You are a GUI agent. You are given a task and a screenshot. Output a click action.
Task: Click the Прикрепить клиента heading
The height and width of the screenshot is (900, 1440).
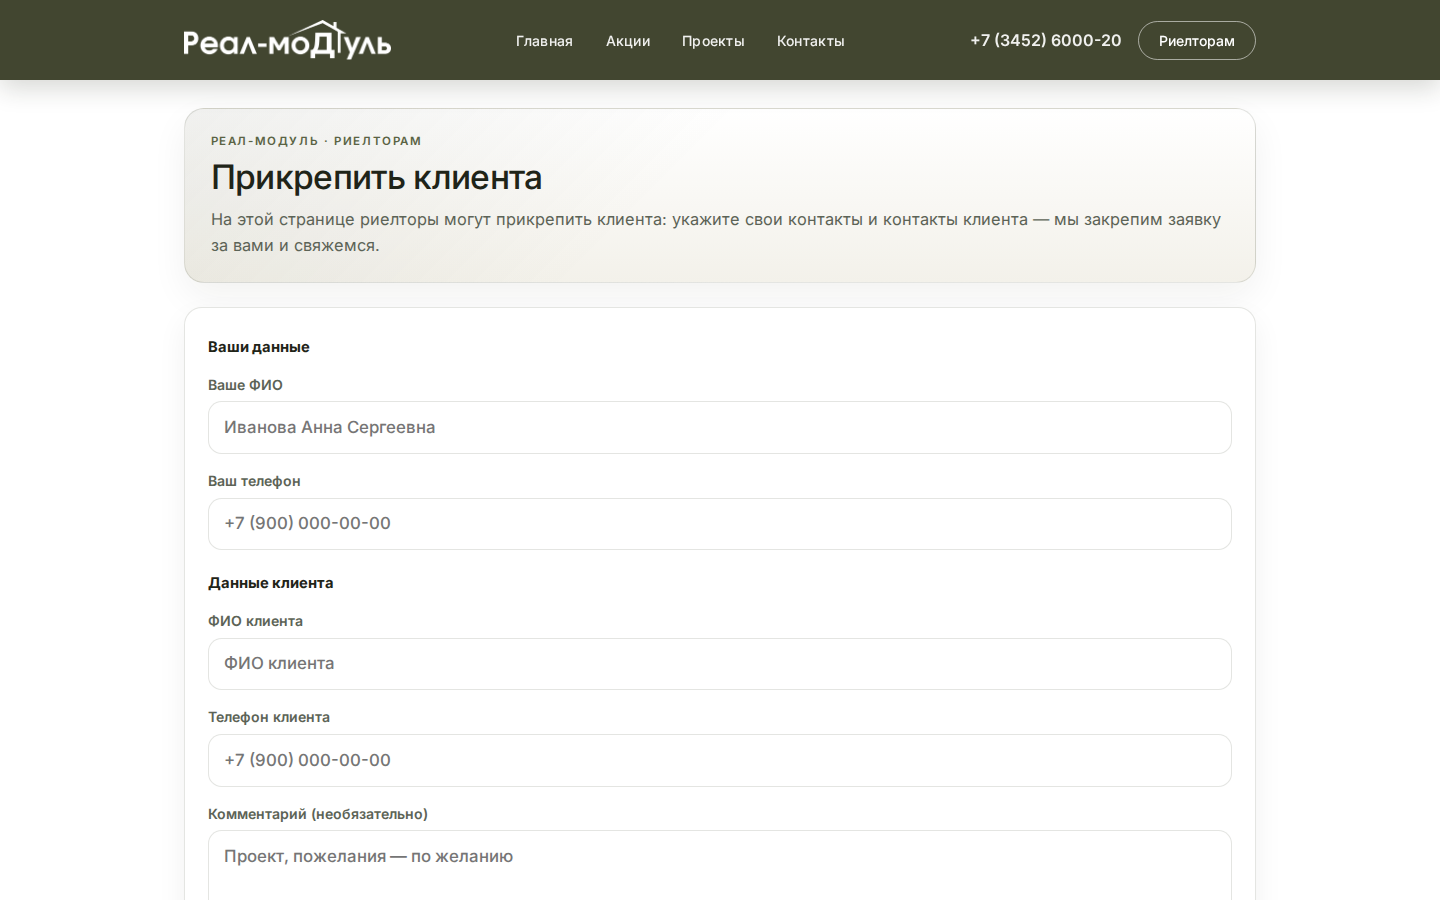point(377,177)
